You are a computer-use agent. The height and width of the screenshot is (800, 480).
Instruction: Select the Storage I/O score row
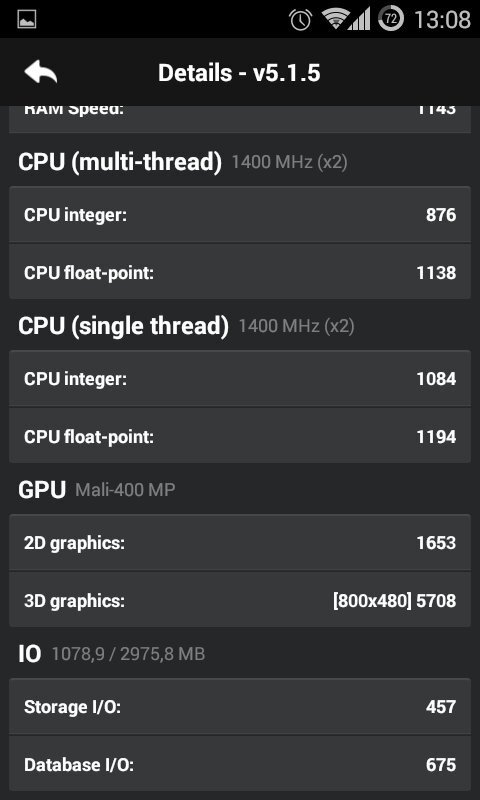pyautogui.click(x=240, y=707)
